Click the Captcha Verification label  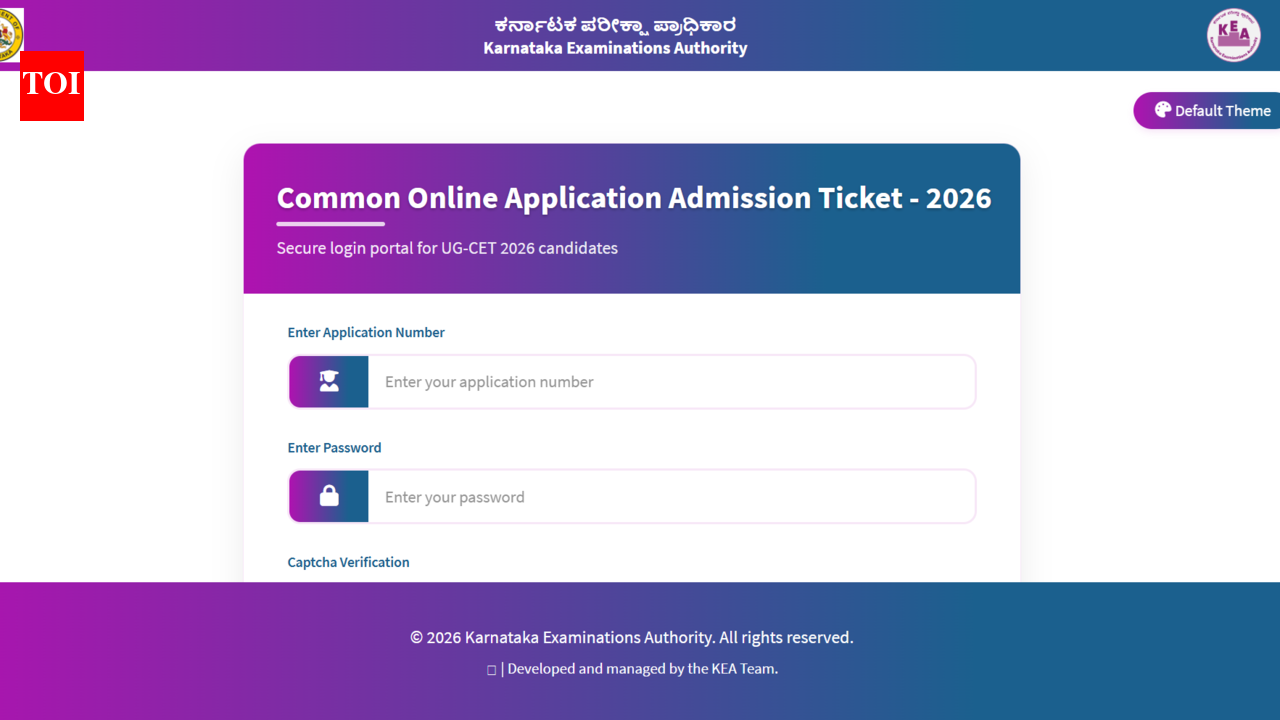click(348, 563)
